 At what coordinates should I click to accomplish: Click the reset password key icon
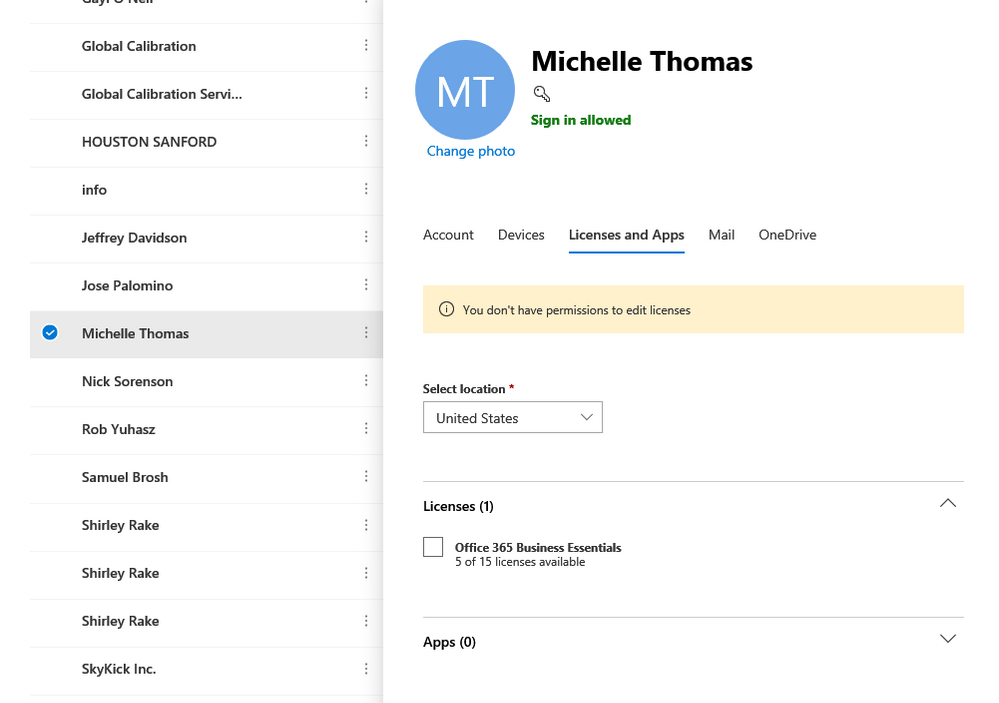tap(541, 94)
